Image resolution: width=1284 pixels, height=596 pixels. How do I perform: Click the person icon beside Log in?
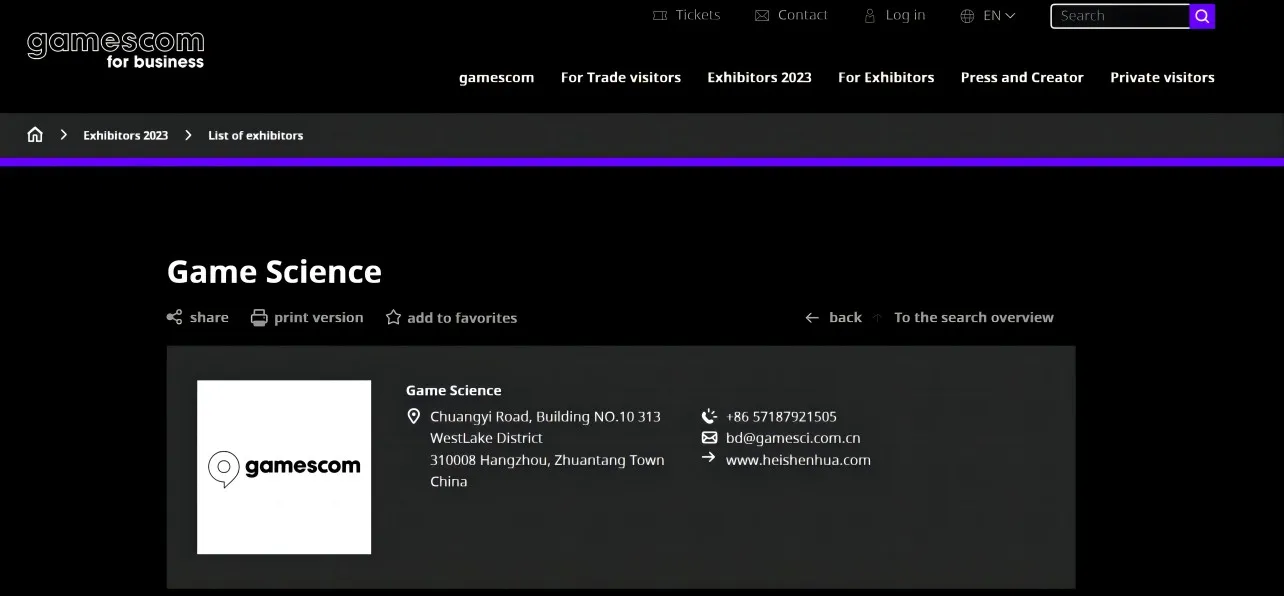869,15
